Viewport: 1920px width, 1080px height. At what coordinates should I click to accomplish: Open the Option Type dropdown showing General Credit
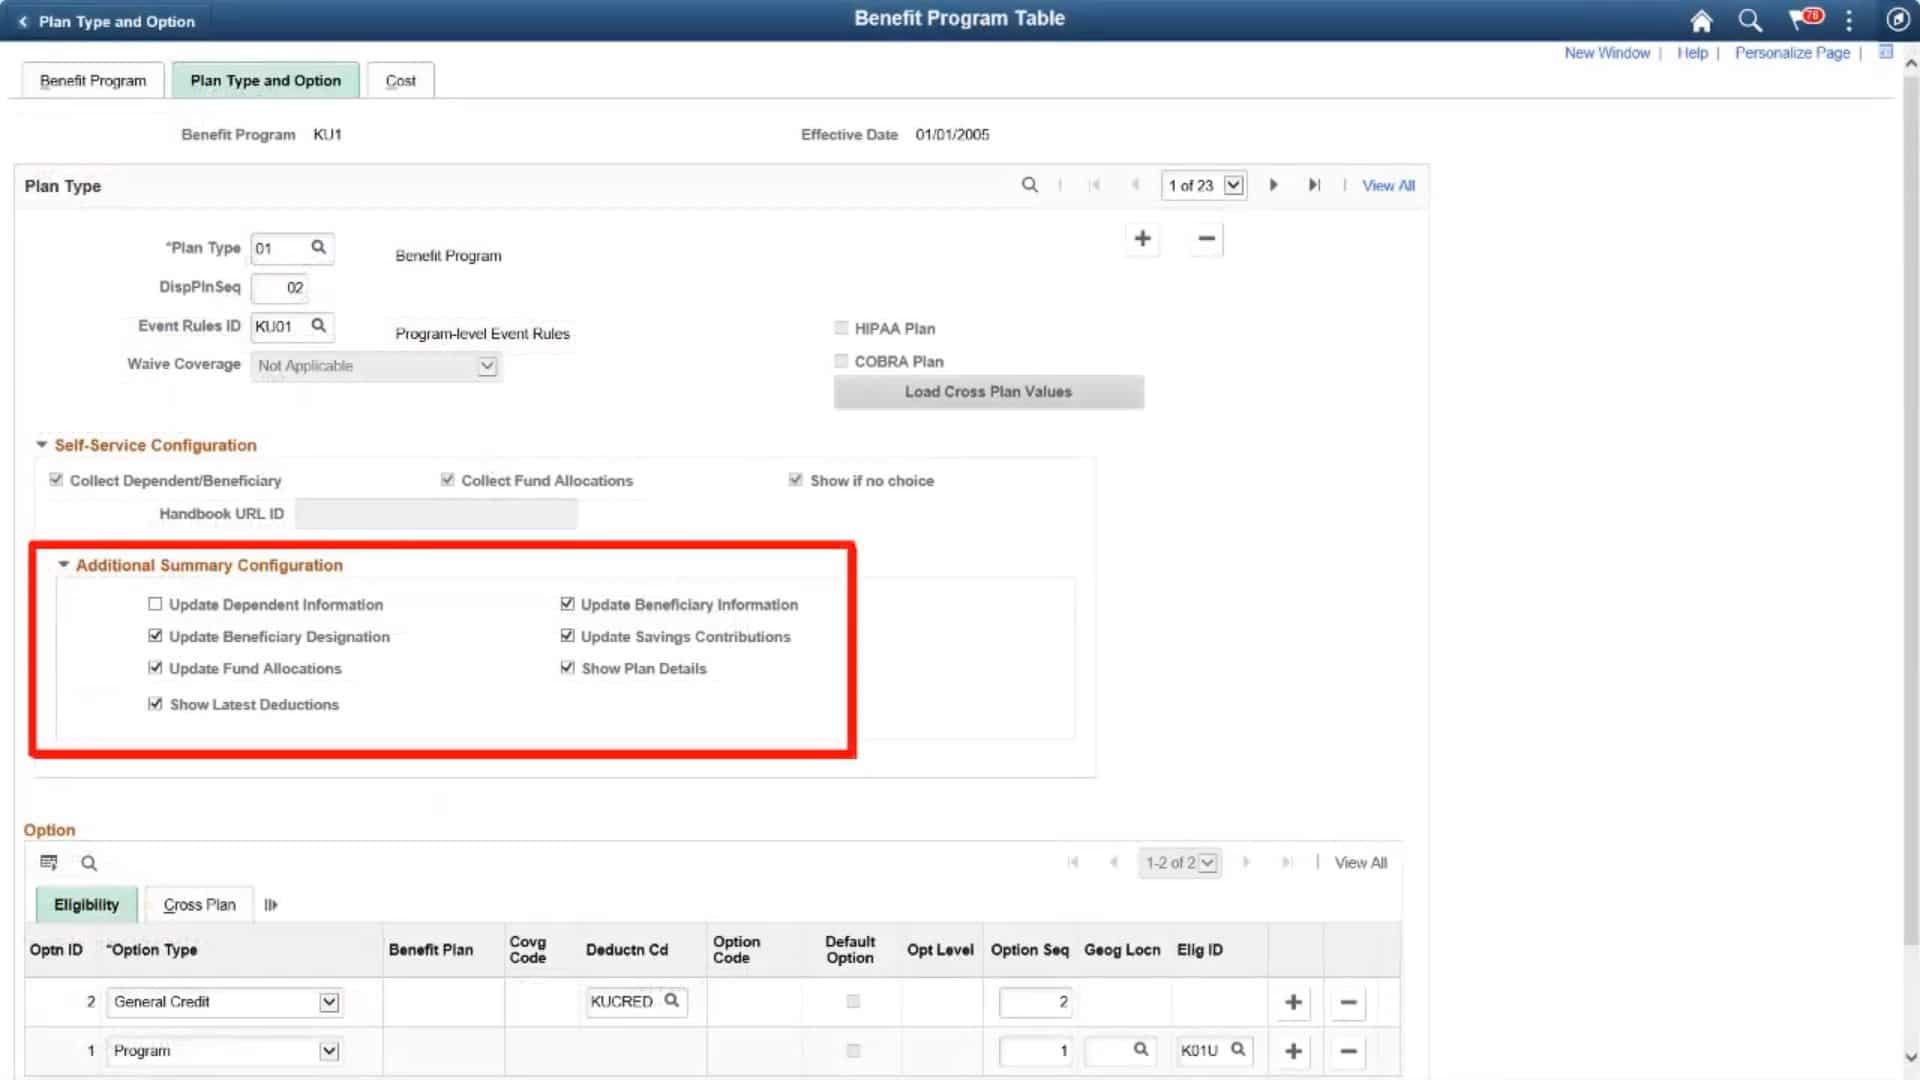(x=329, y=1001)
